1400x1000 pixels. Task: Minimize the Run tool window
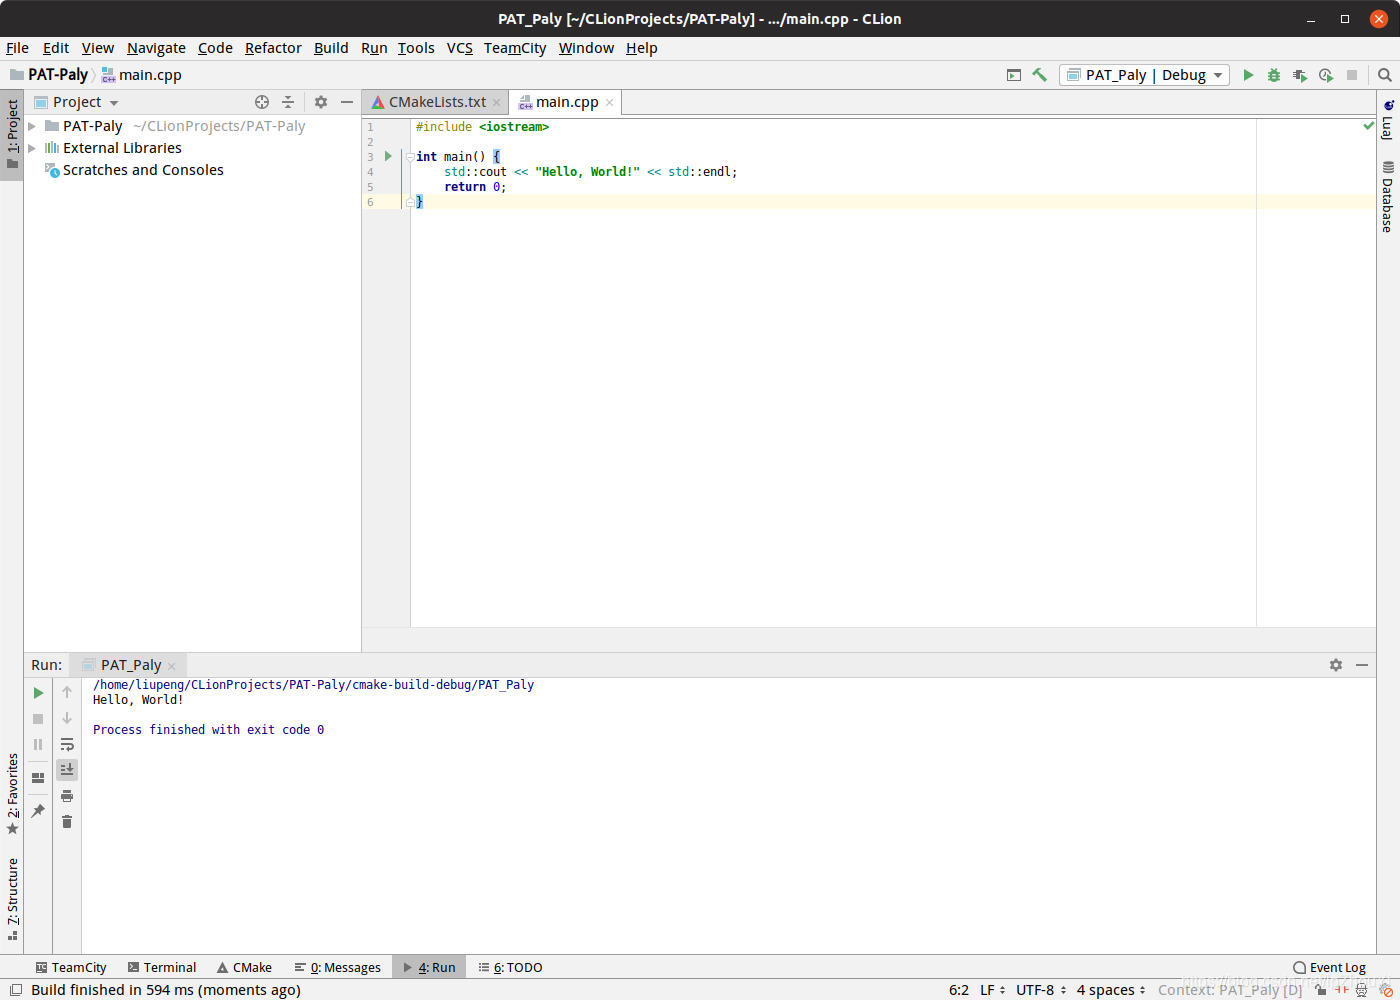(1362, 665)
